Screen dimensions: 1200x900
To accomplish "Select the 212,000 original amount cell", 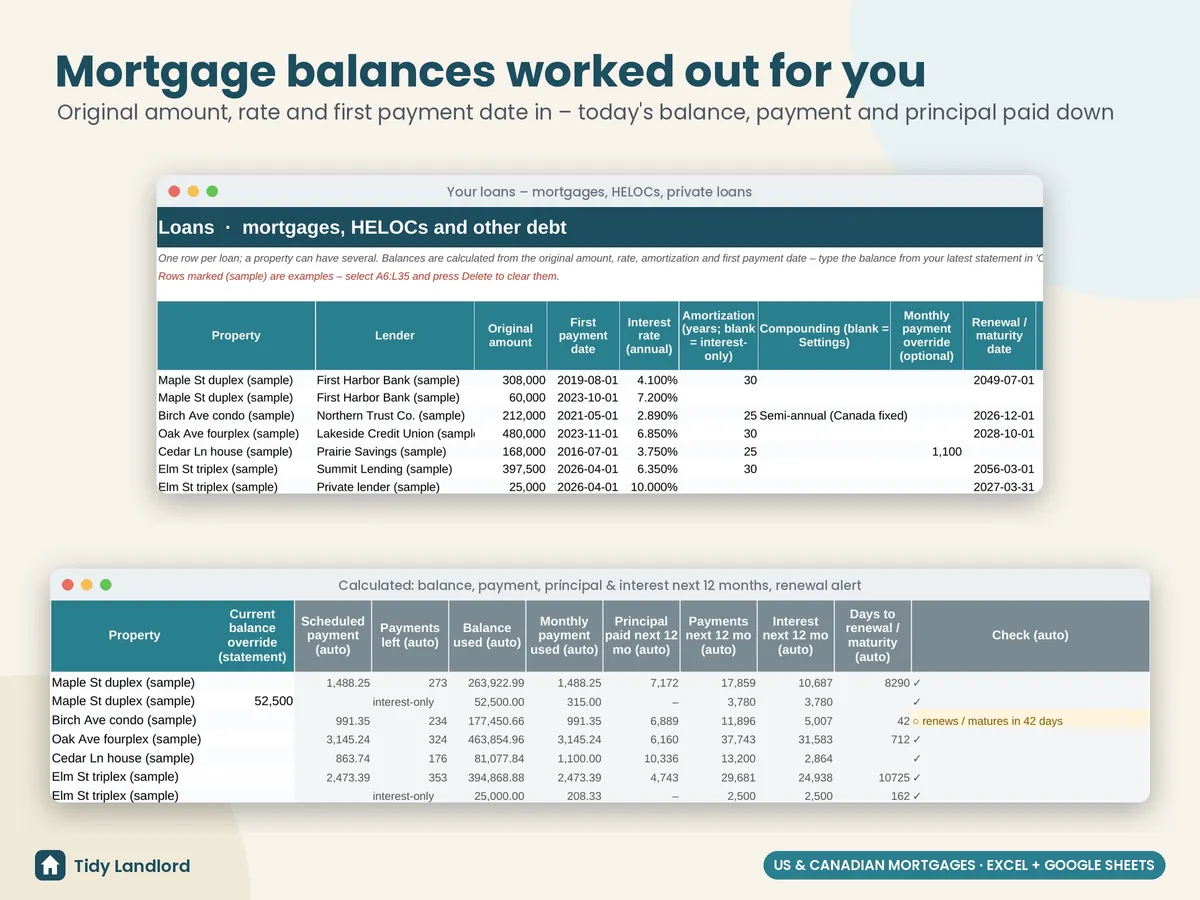I will (x=510, y=416).
